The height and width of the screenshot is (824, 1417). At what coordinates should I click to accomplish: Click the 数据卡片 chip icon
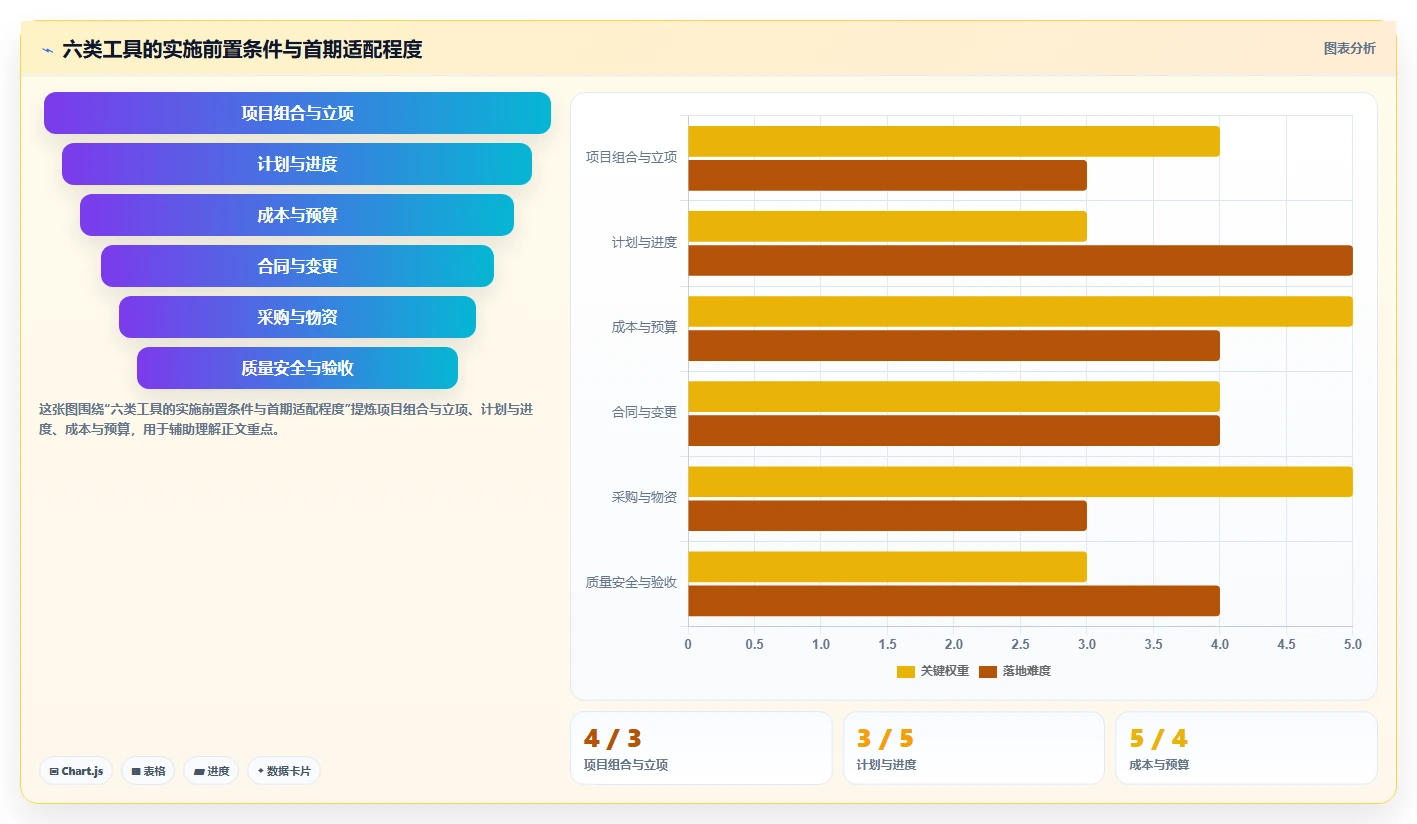(x=261, y=771)
